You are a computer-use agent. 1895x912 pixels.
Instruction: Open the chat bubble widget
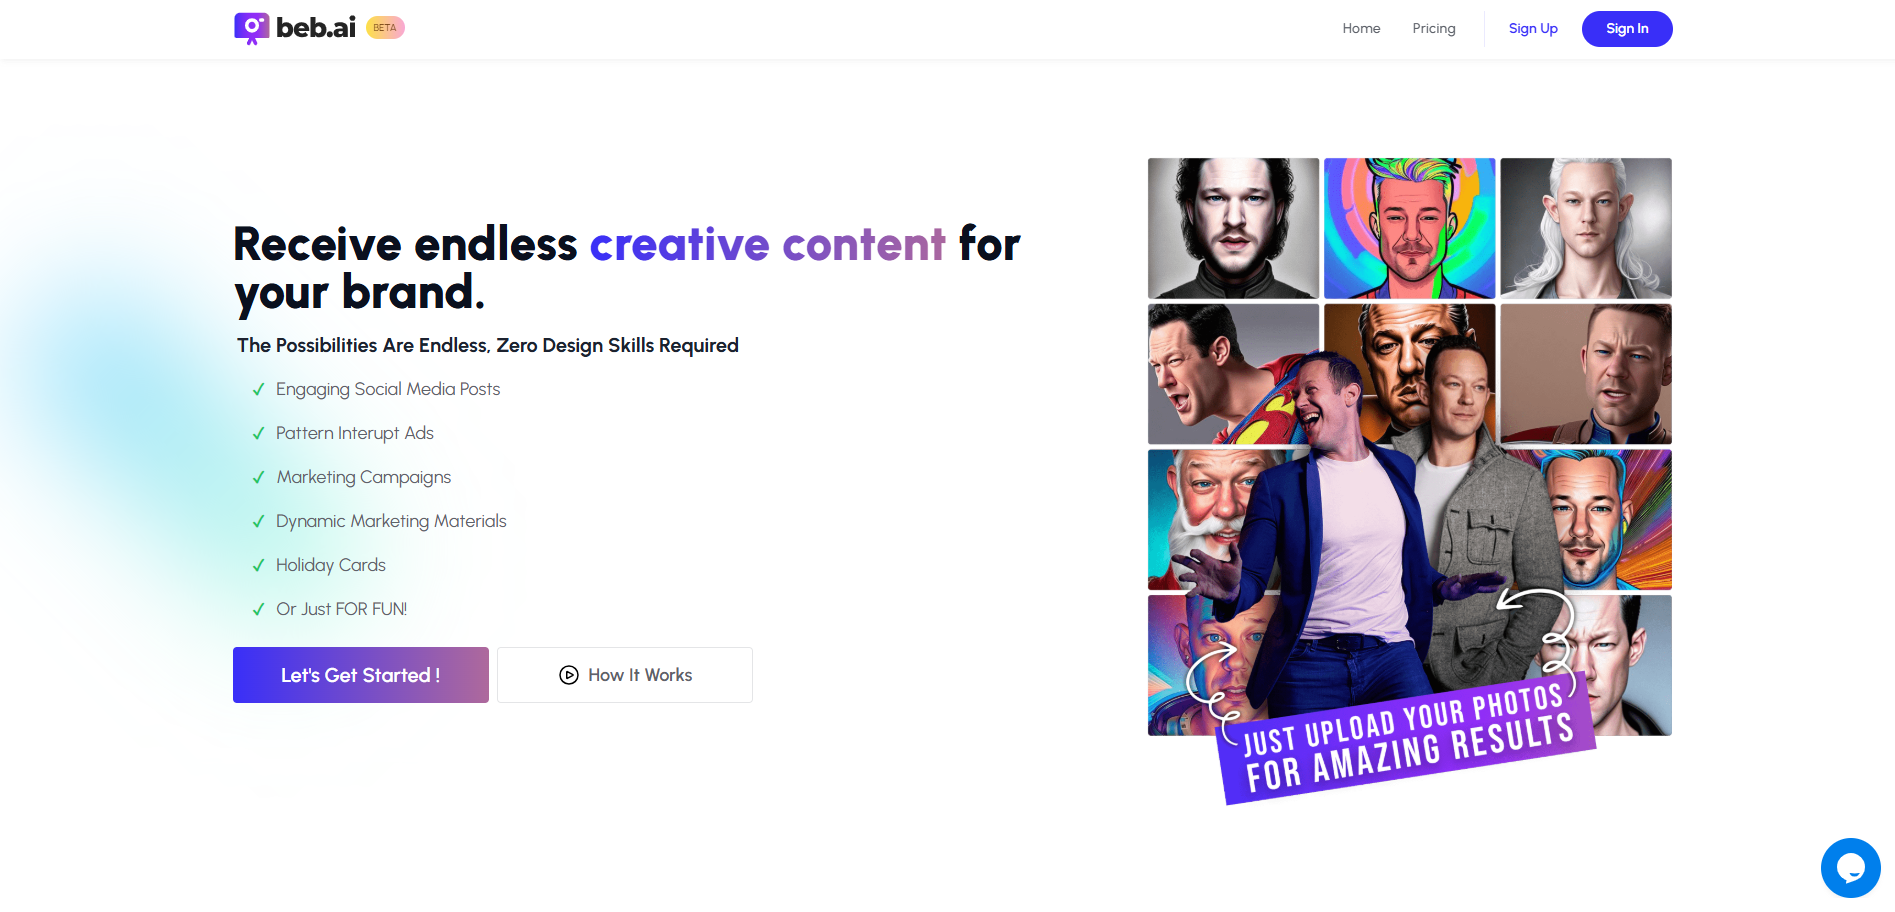click(1850, 868)
